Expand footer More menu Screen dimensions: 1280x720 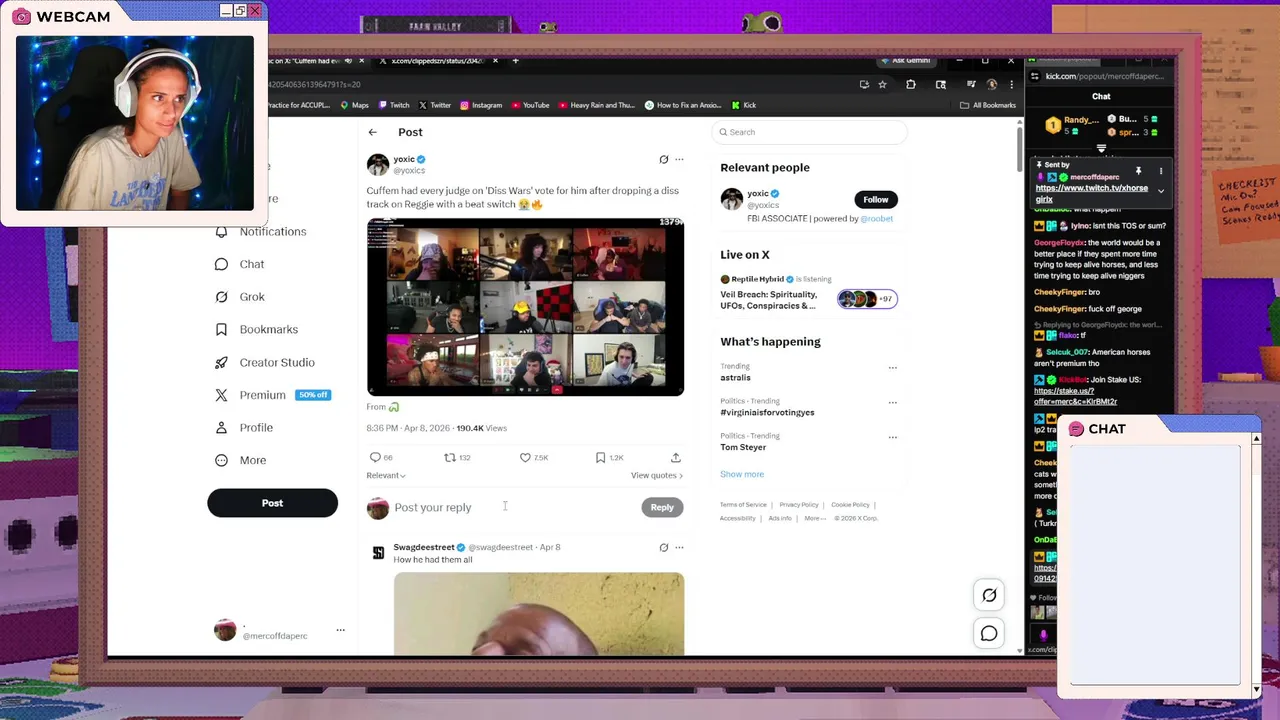point(815,518)
